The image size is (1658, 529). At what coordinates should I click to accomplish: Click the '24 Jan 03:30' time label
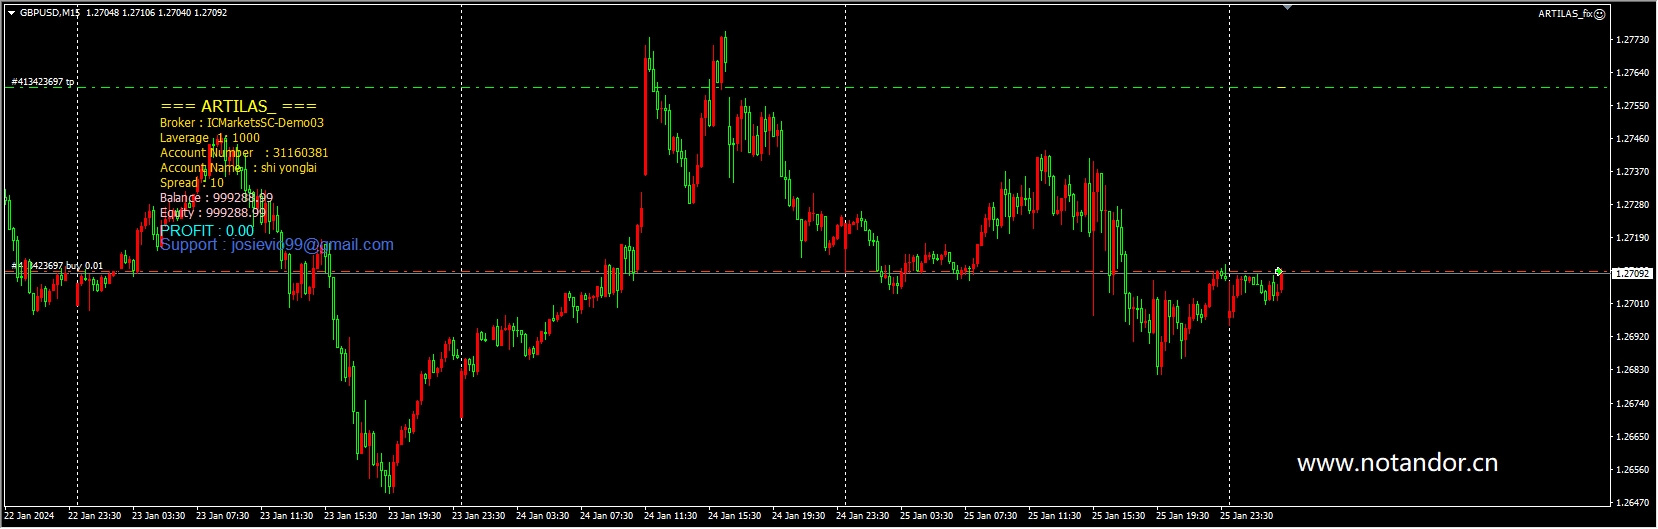542,517
